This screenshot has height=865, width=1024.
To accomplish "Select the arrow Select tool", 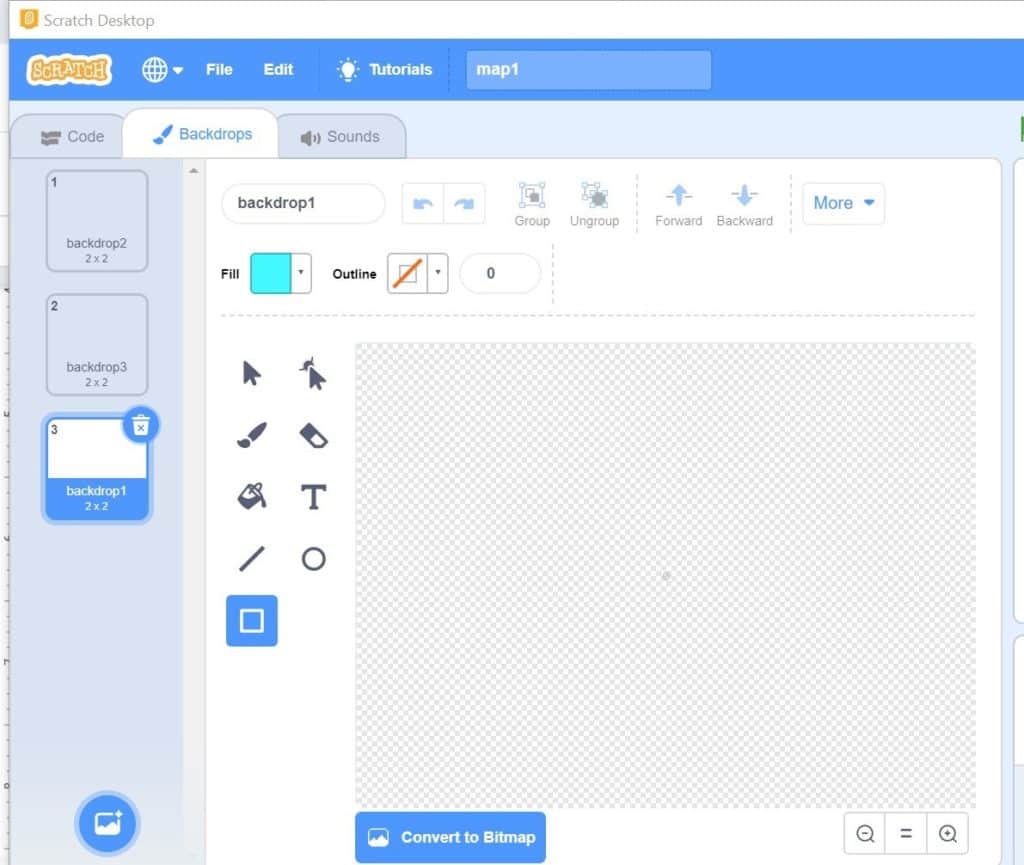I will pos(251,374).
